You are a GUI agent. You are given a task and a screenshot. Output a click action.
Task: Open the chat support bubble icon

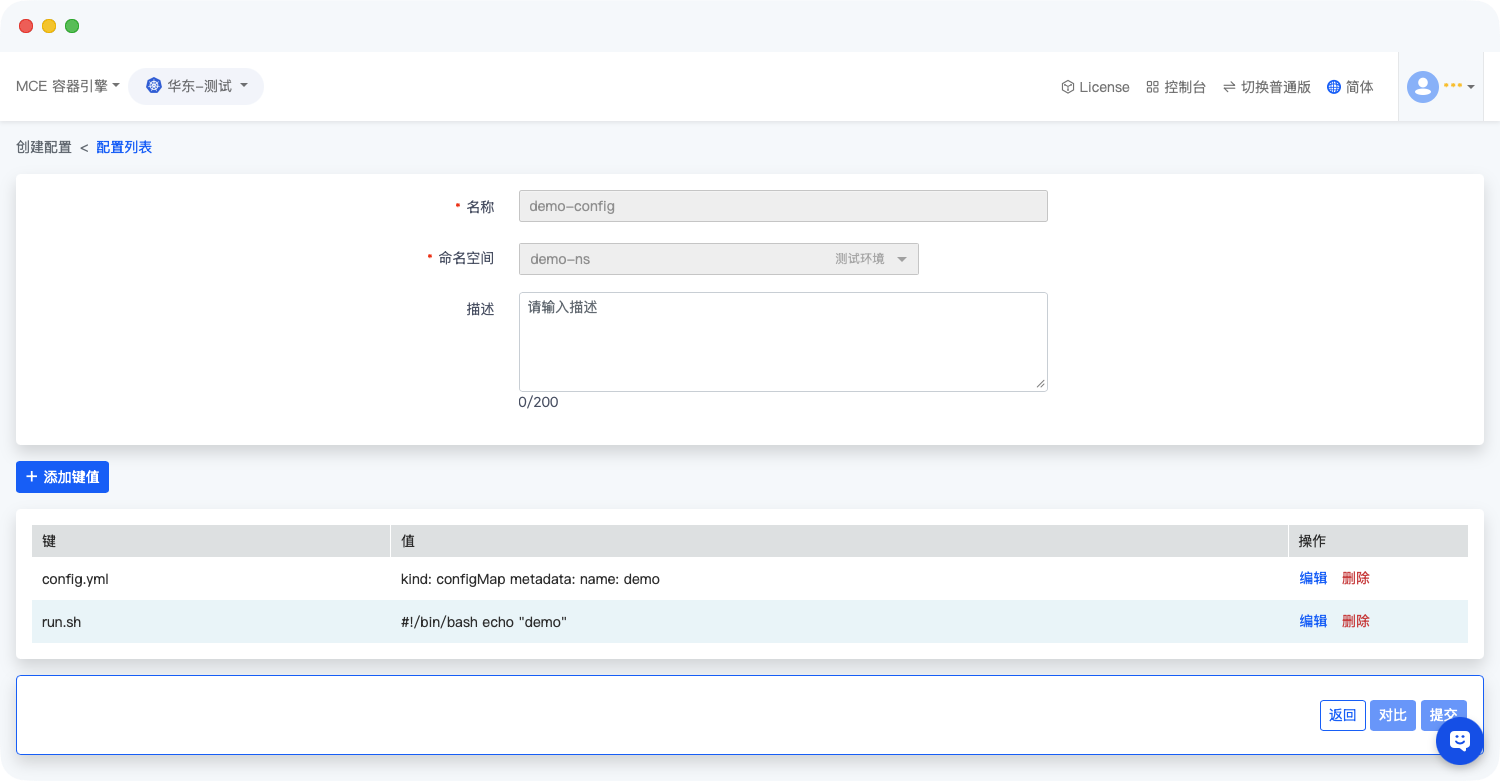(x=1459, y=740)
